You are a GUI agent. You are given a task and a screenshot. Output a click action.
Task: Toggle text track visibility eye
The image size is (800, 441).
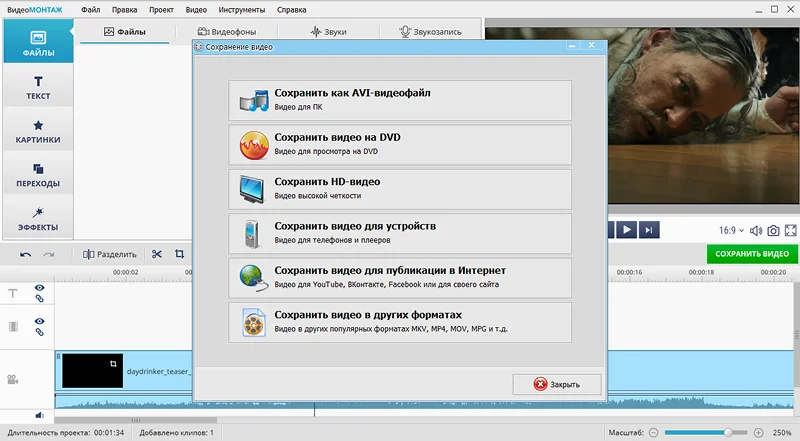click(x=39, y=288)
